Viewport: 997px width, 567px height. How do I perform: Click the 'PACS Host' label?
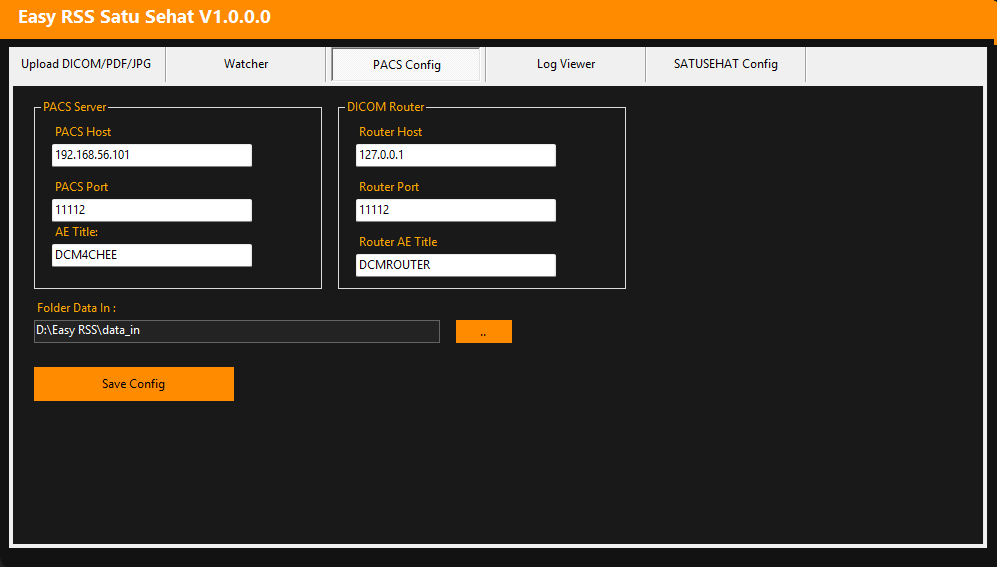(x=83, y=132)
